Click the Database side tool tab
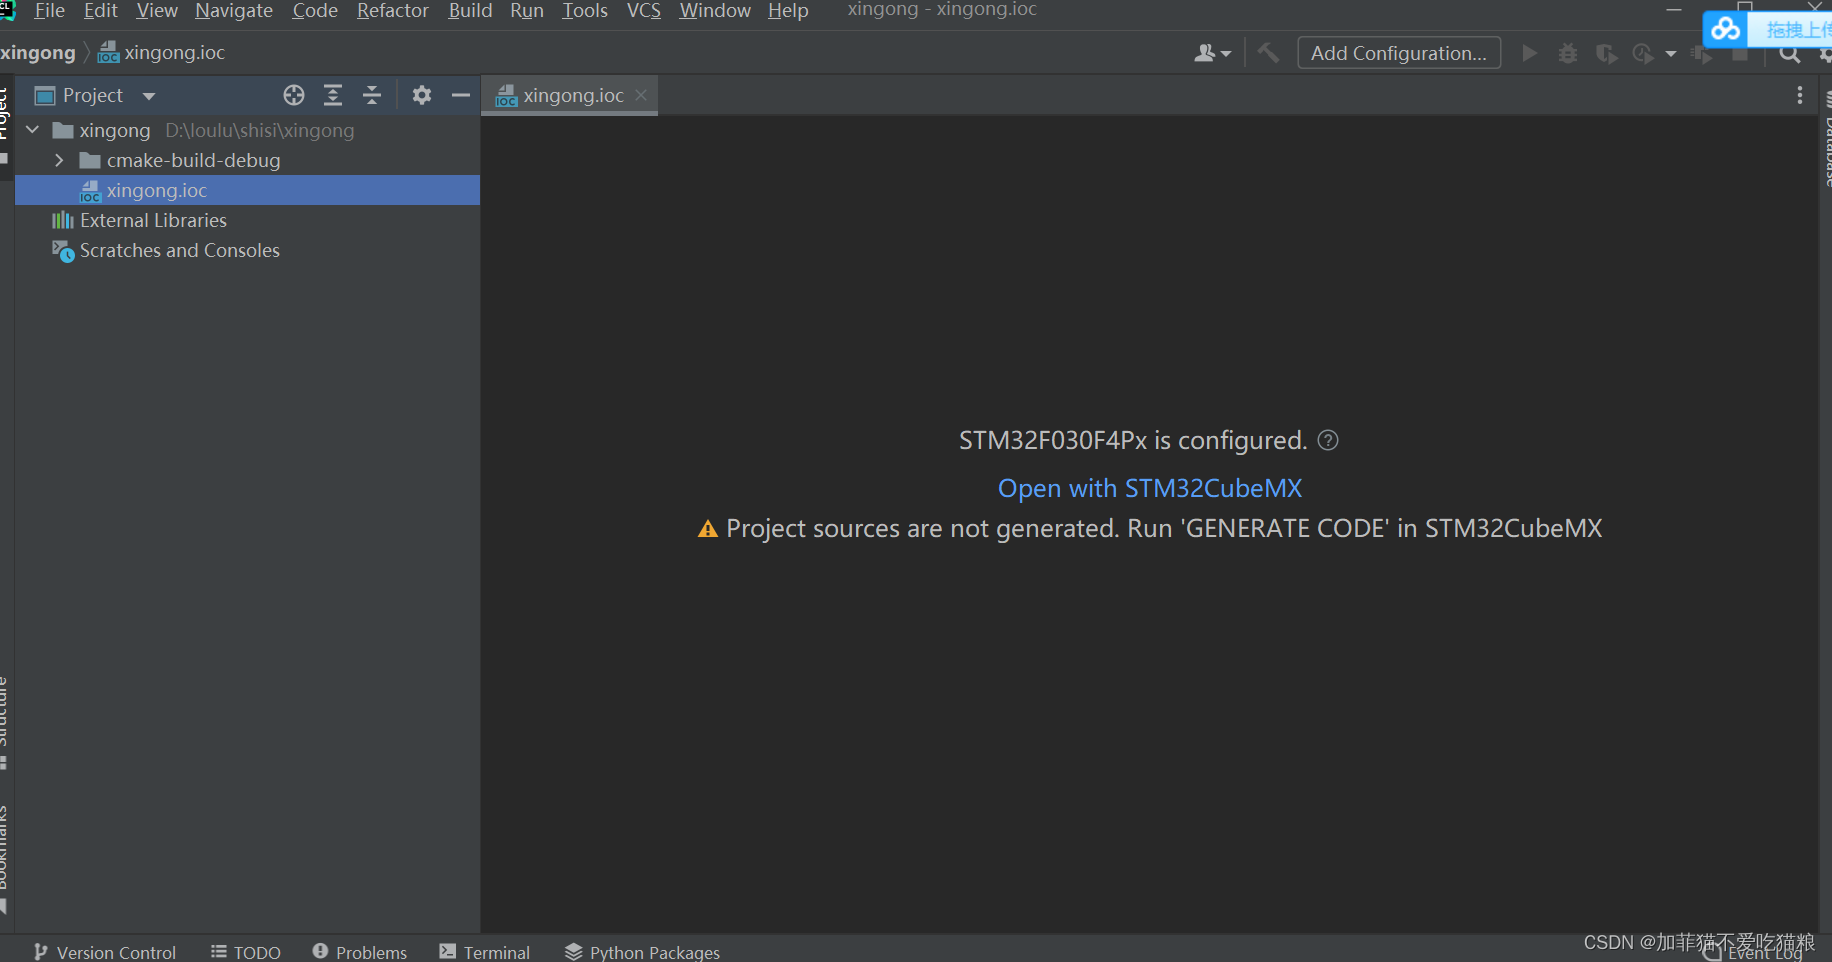The width and height of the screenshot is (1832, 962). click(1826, 140)
